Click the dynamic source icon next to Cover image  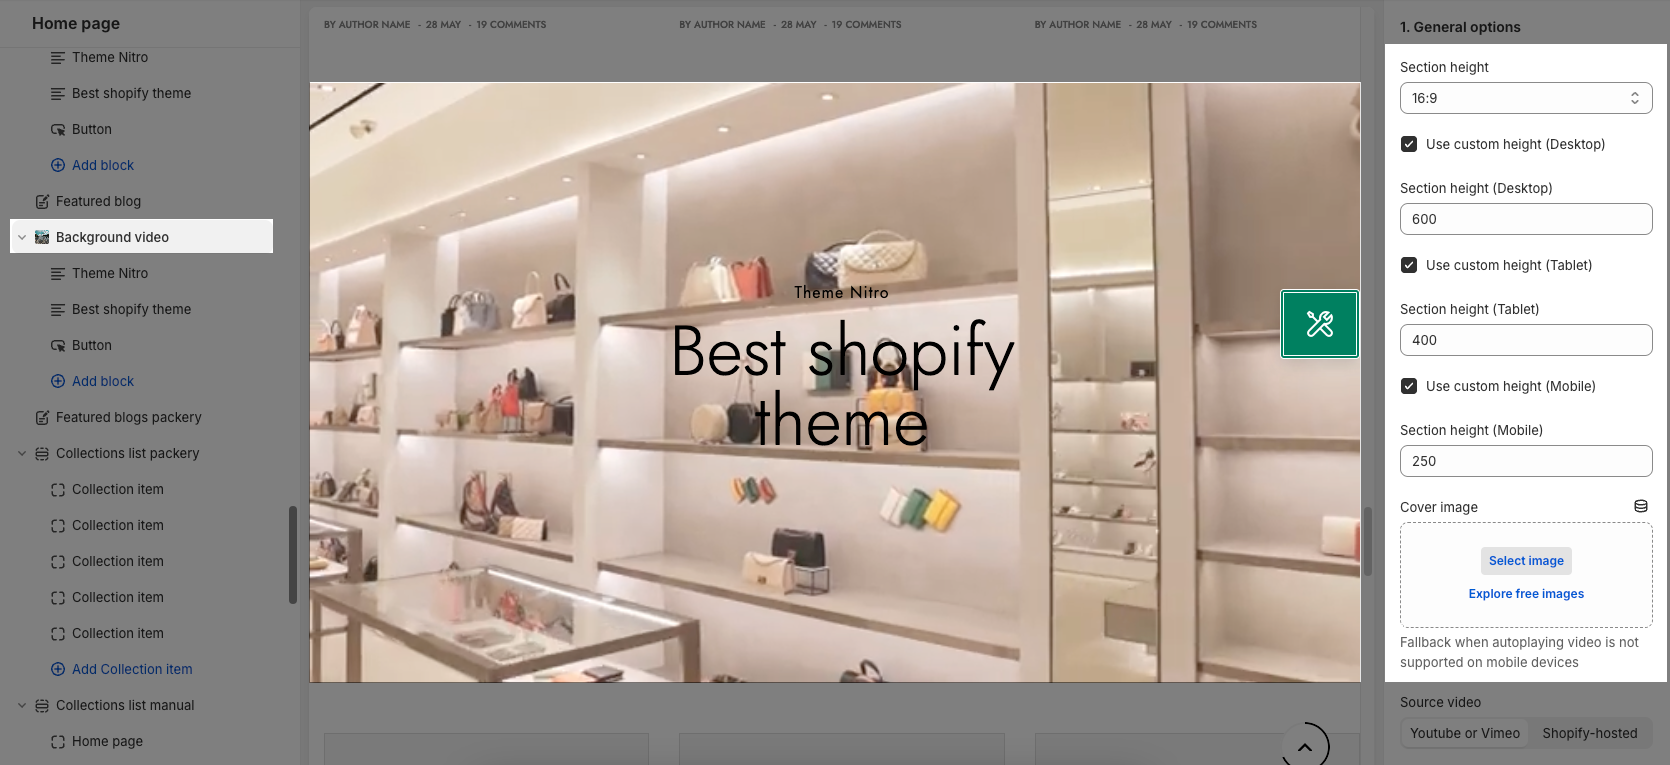click(x=1641, y=507)
